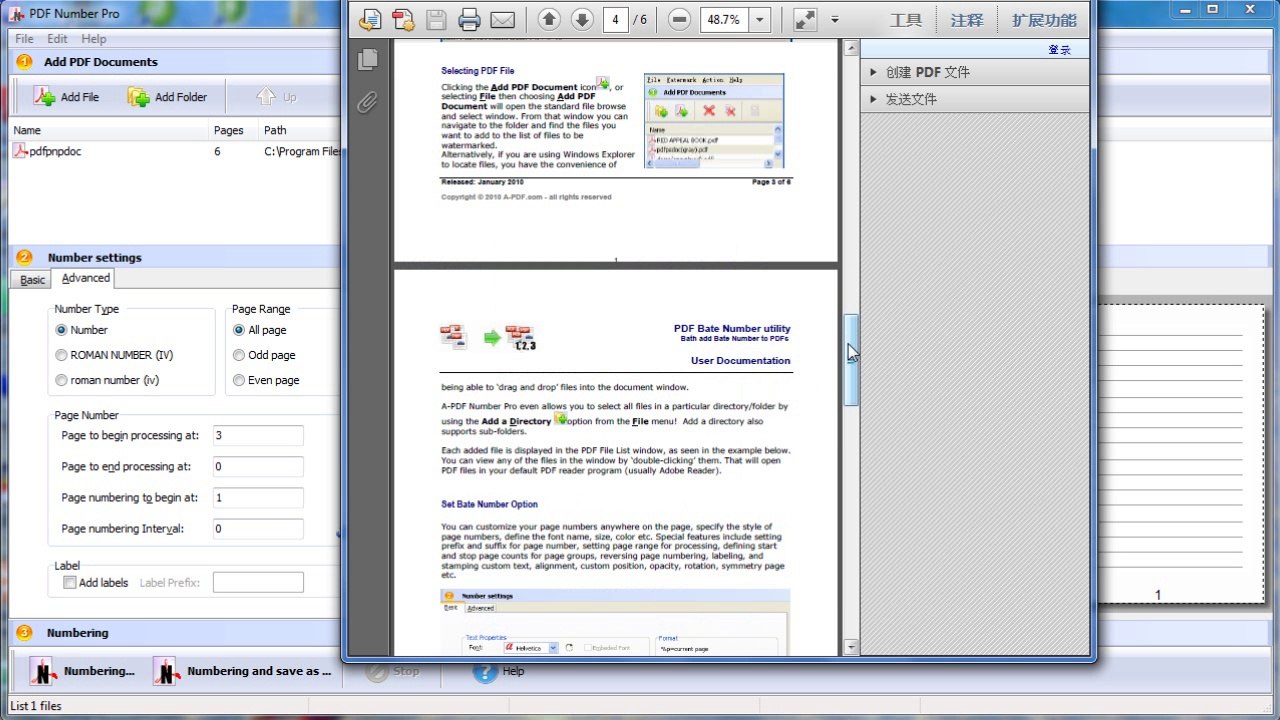Open the toolbar options dropdown arrow
Screen dimensions: 1280x720
(x=835, y=20)
